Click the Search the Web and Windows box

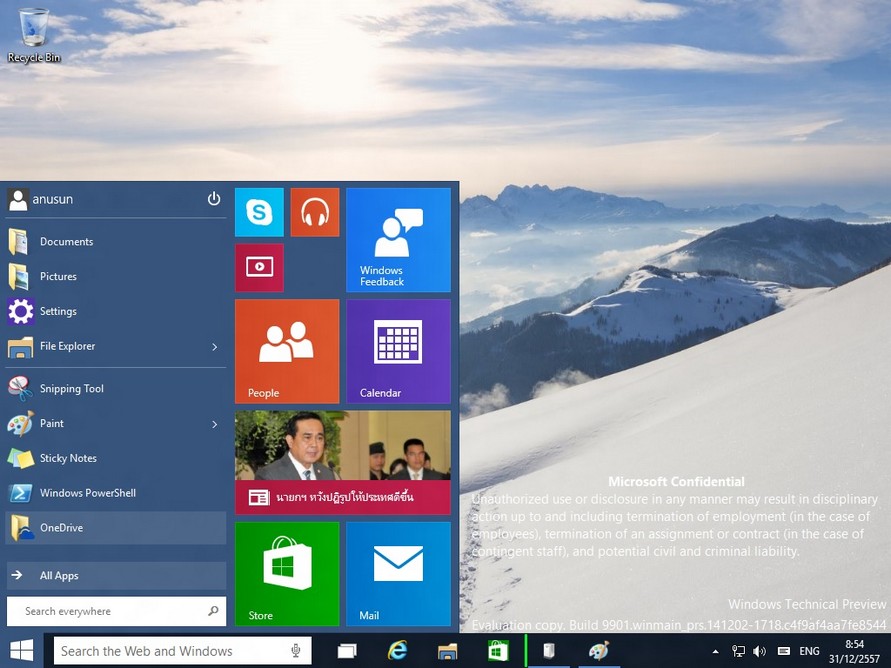(x=182, y=651)
